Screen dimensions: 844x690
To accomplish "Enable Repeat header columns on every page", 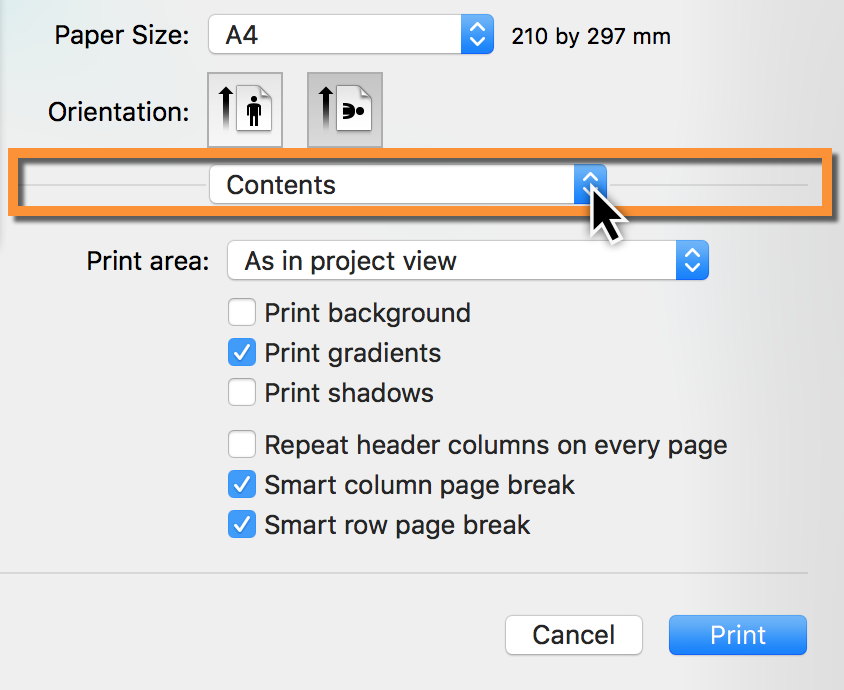I will pos(242,444).
